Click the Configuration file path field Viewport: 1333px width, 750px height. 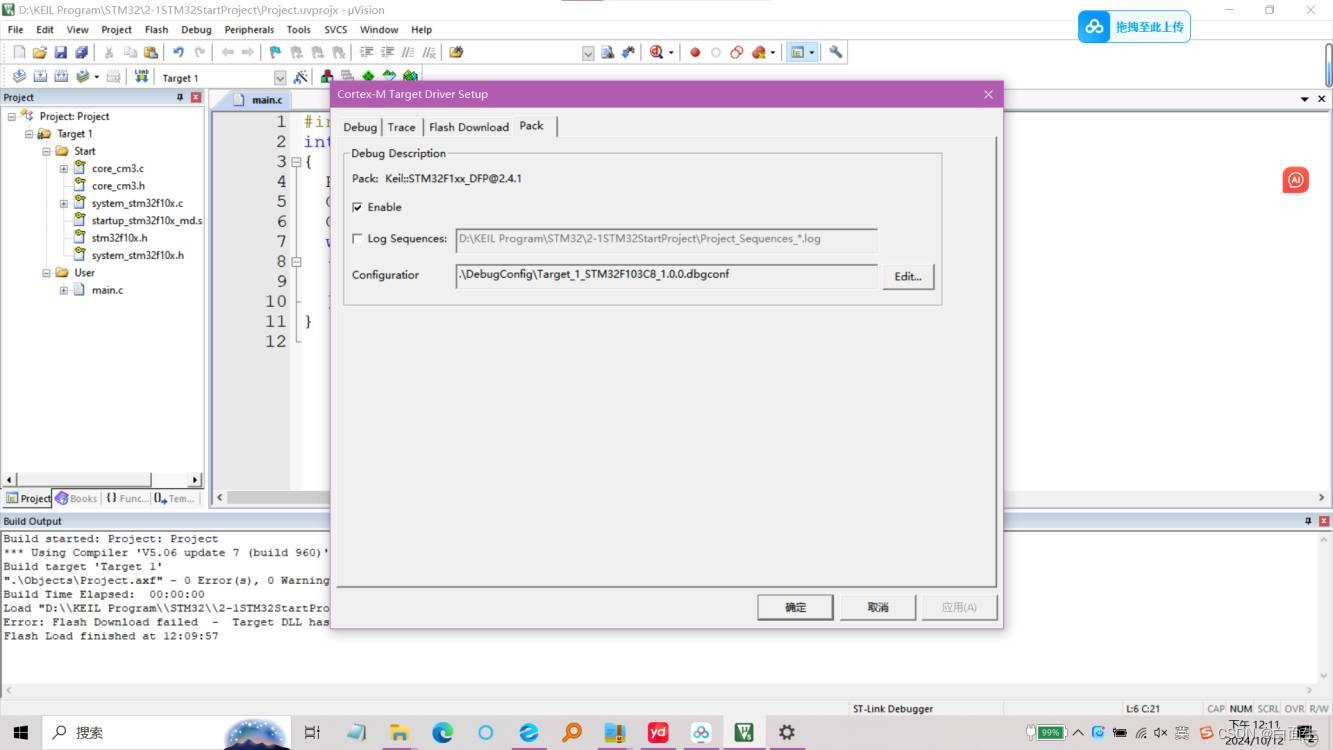coord(666,275)
